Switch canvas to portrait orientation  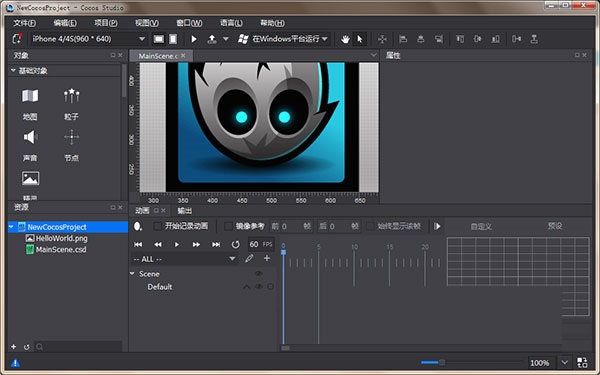[173, 39]
